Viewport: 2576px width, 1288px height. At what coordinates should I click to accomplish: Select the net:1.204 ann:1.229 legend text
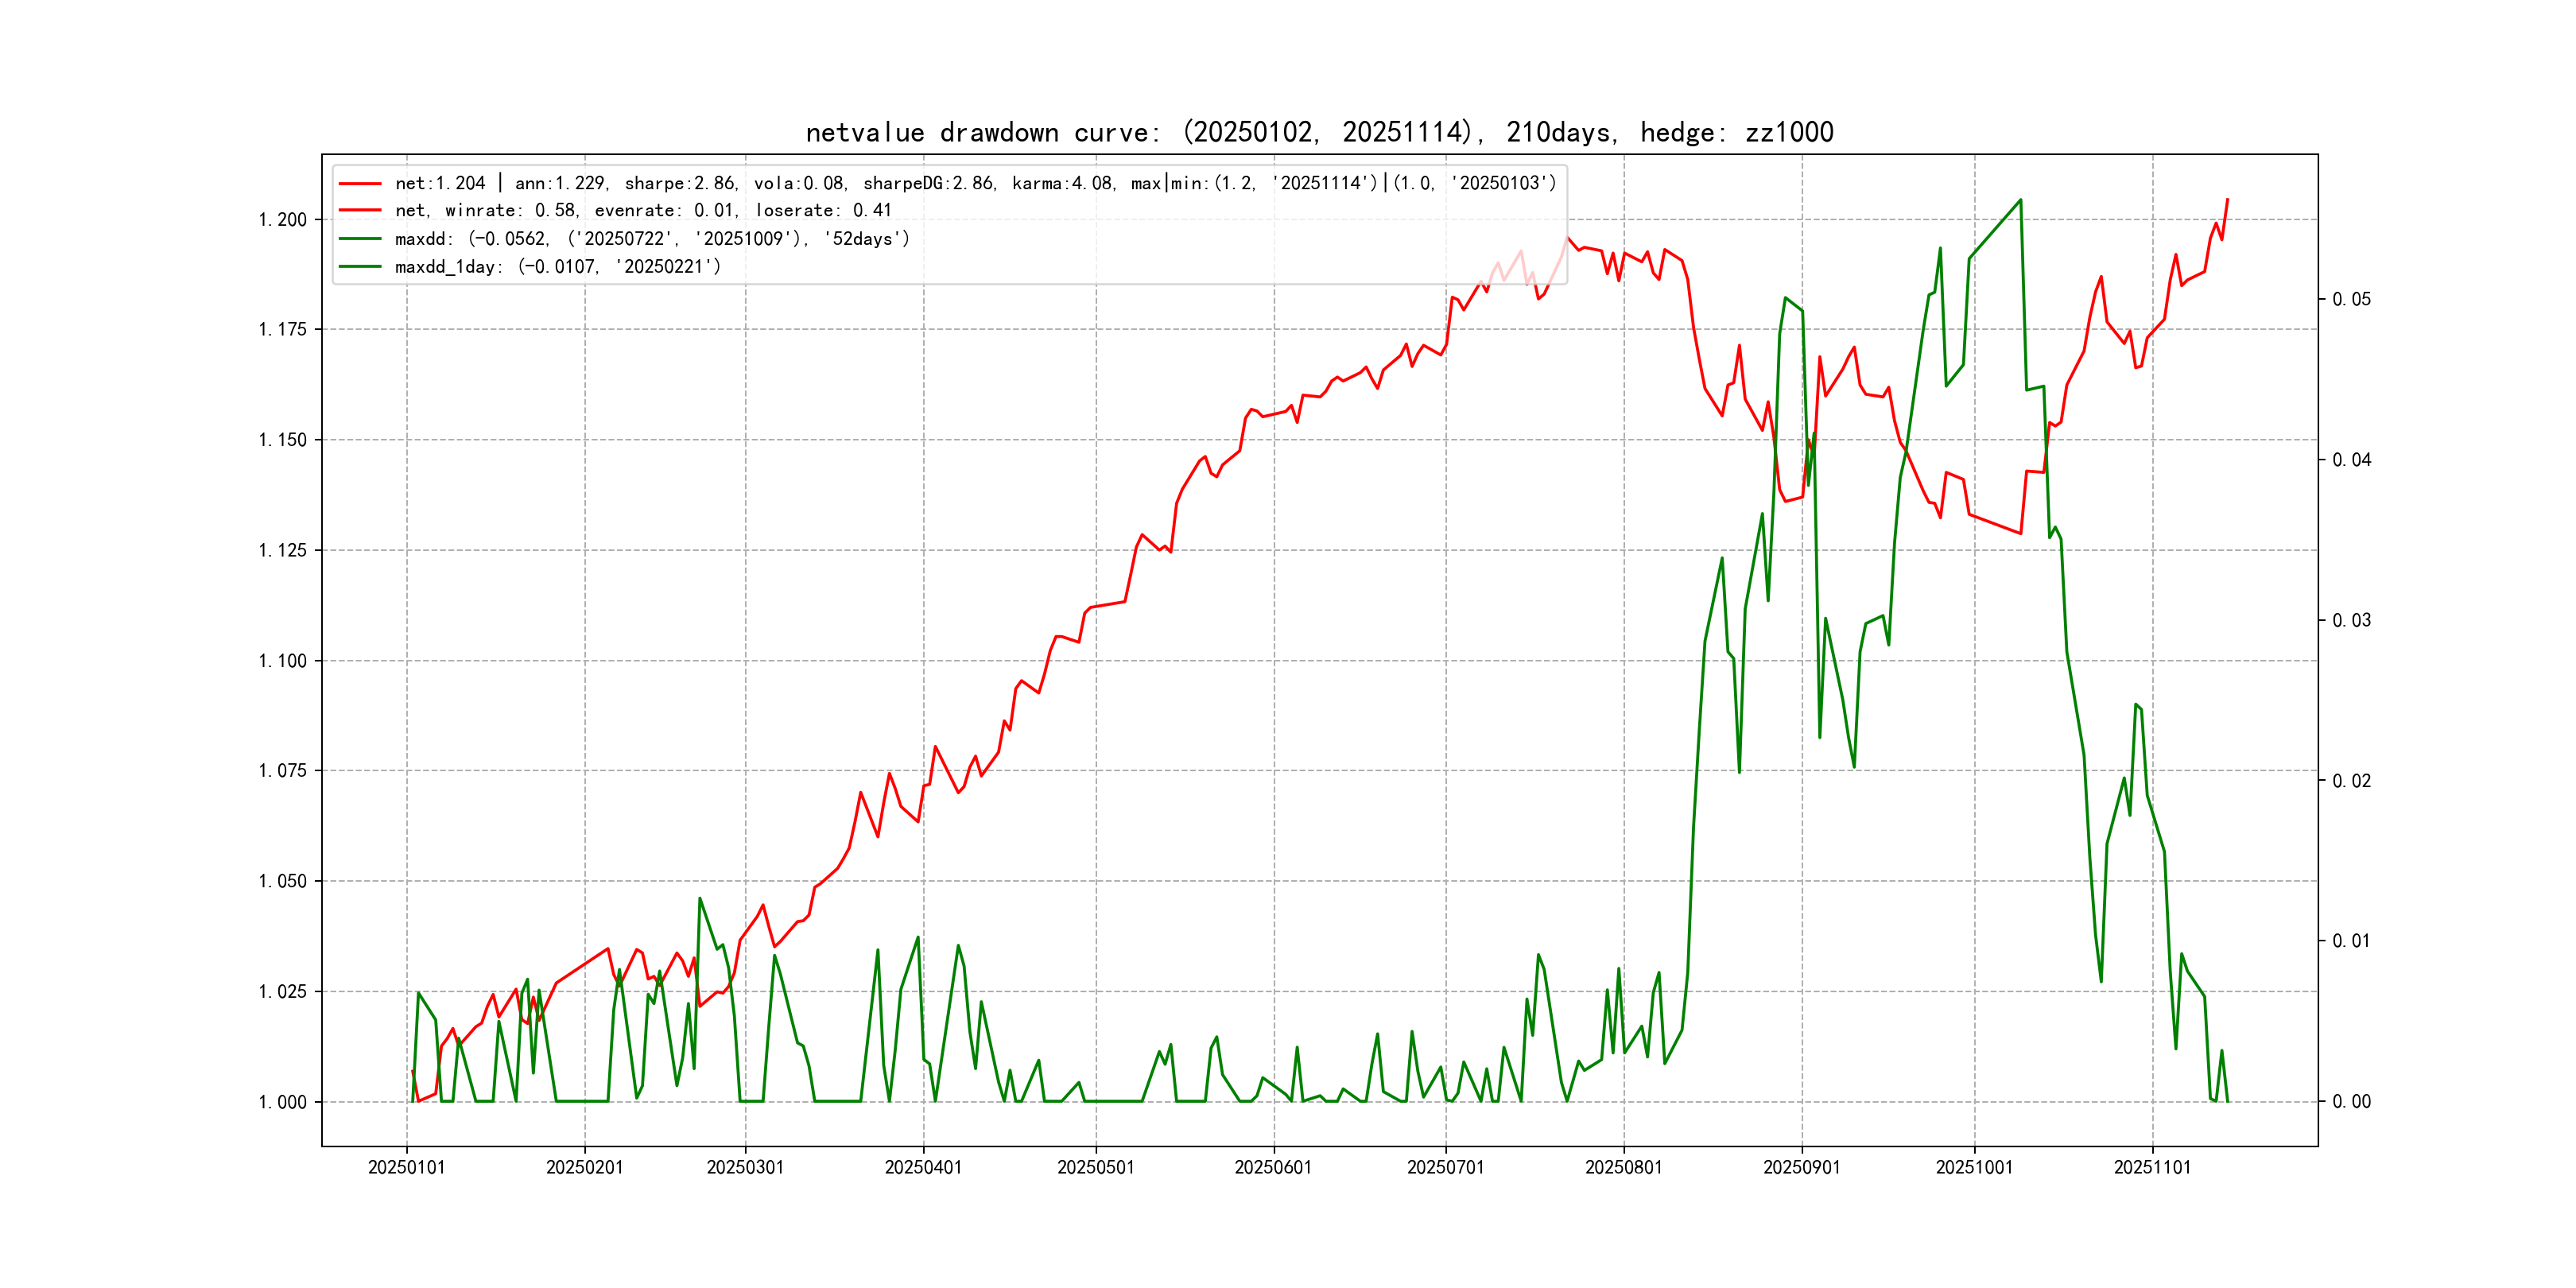click(x=975, y=184)
